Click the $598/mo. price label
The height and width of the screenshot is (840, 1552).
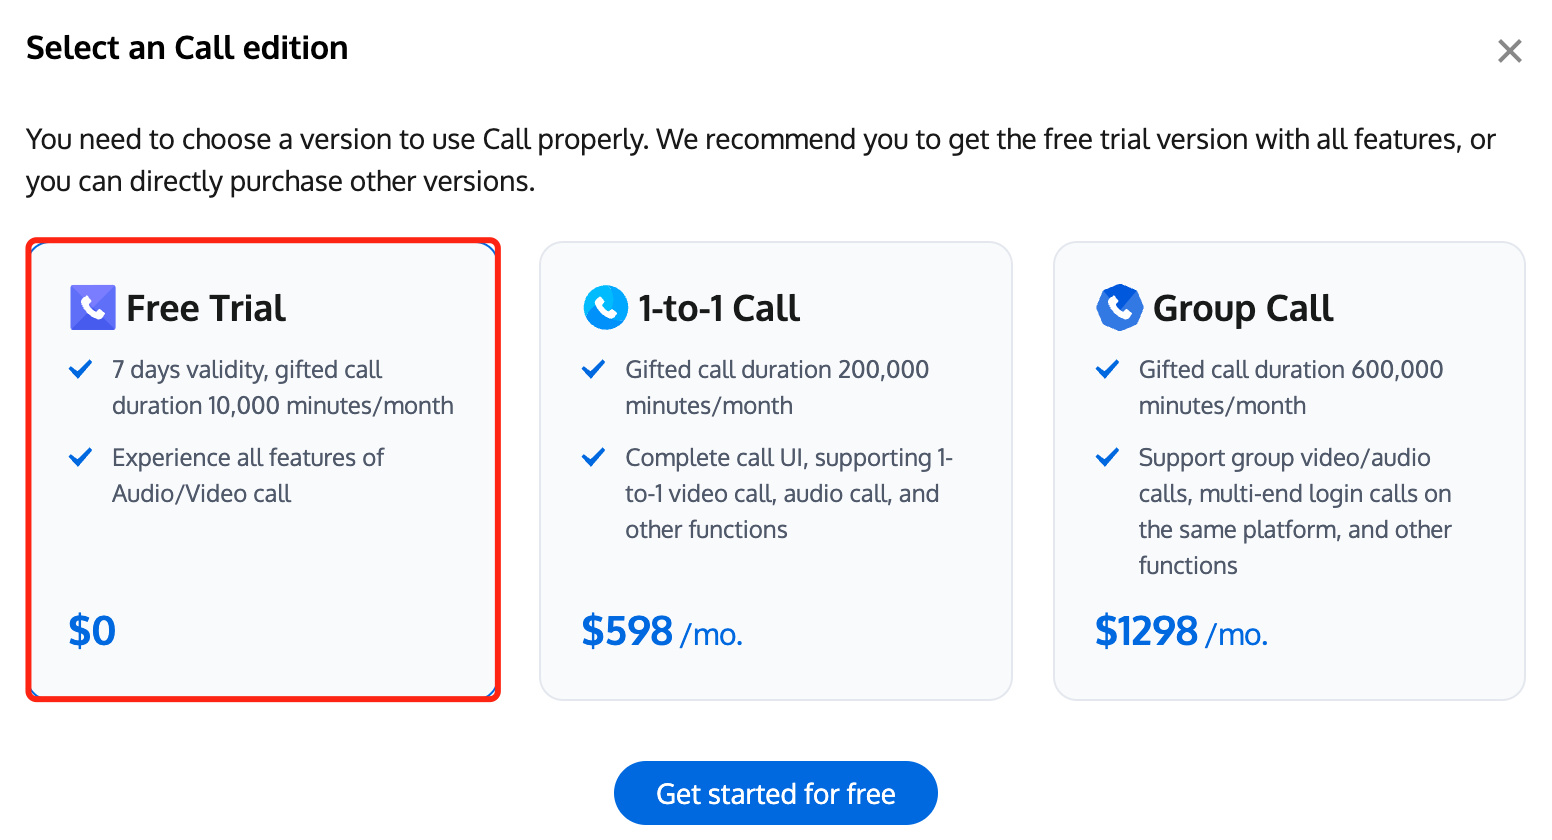point(661,632)
